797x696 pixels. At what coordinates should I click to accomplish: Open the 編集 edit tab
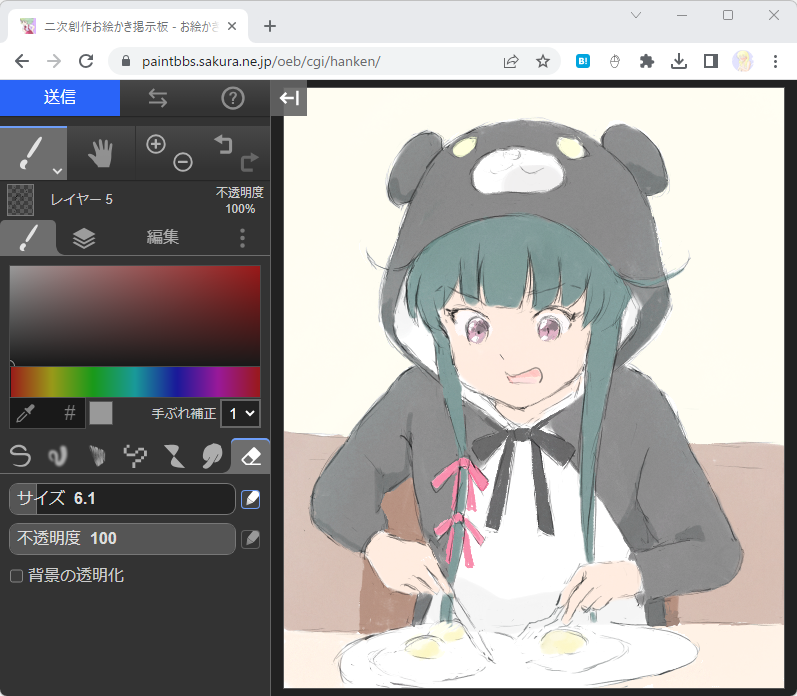pyautogui.click(x=163, y=238)
